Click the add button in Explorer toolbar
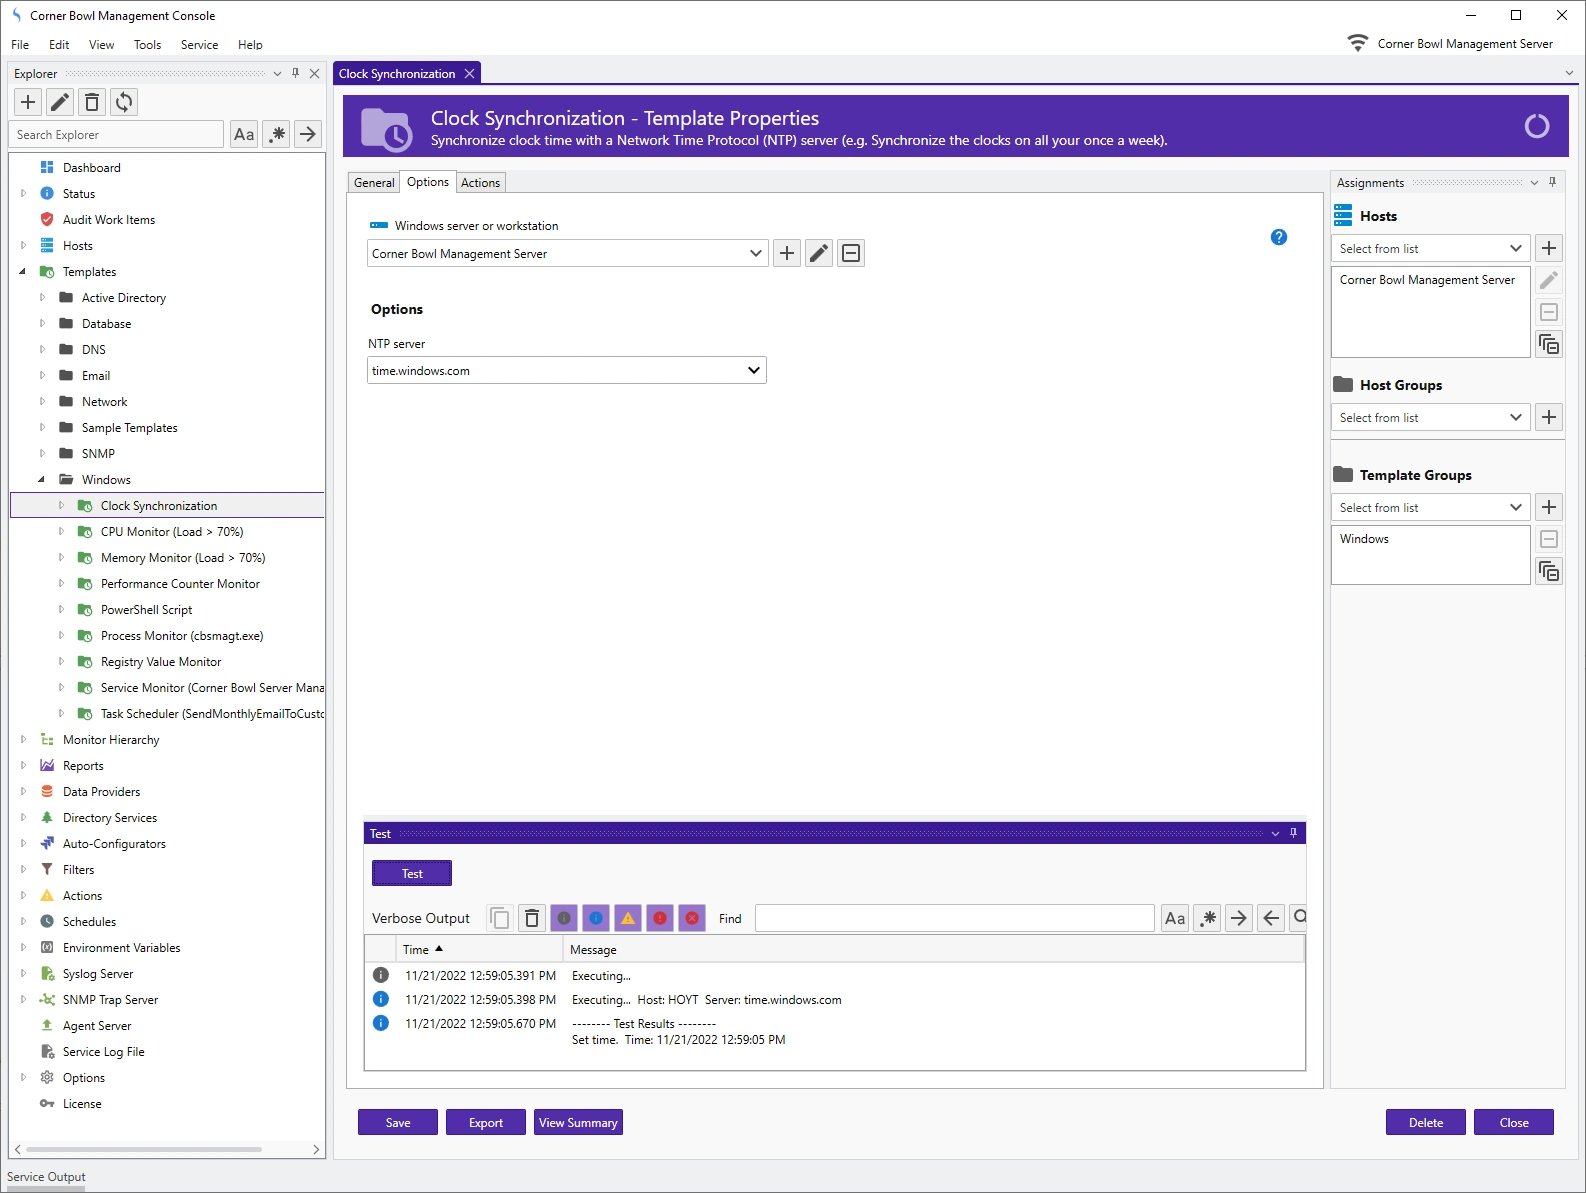1586x1193 pixels. point(28,102)
